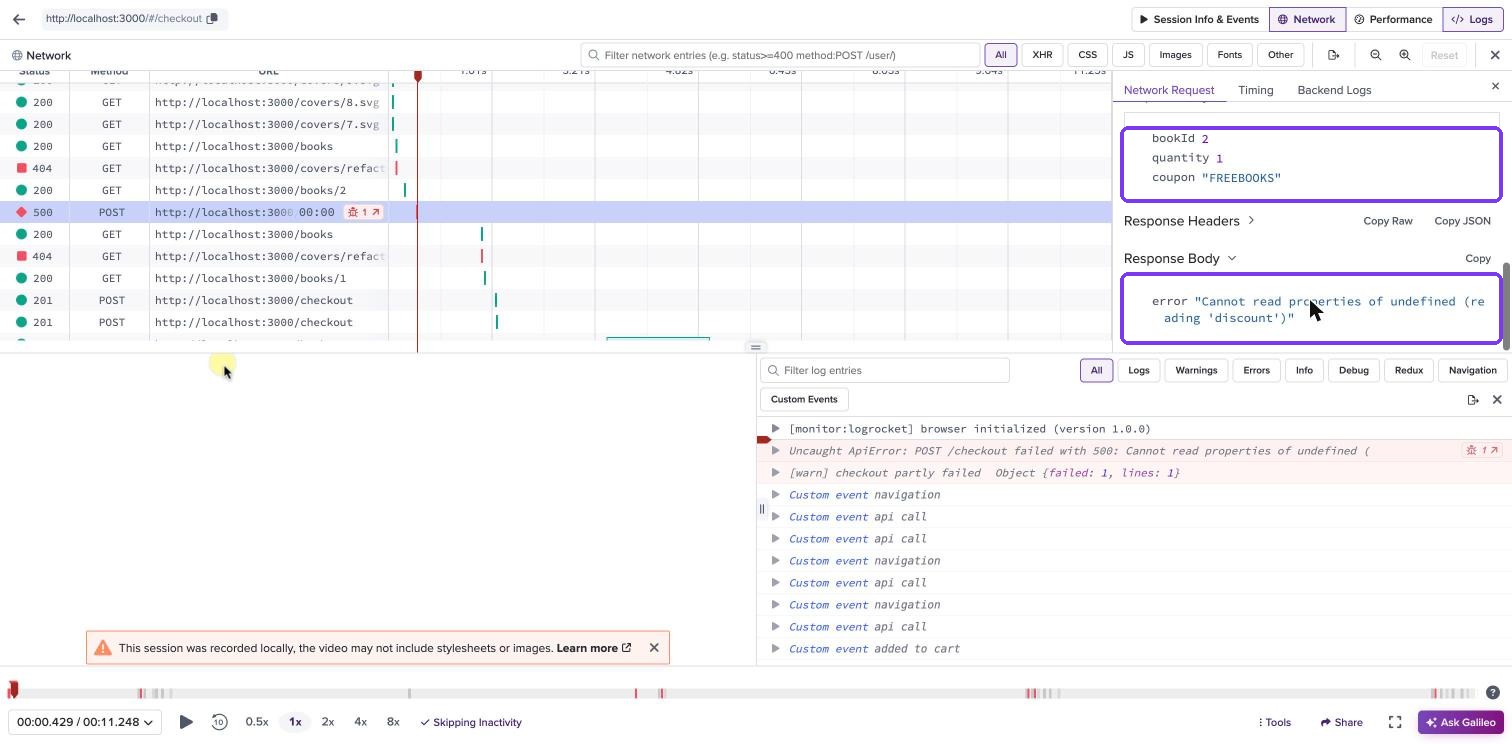Screen dimensions: 1512x744
Task: Filter network entries to Fonts
Action: coord(1230,55)
